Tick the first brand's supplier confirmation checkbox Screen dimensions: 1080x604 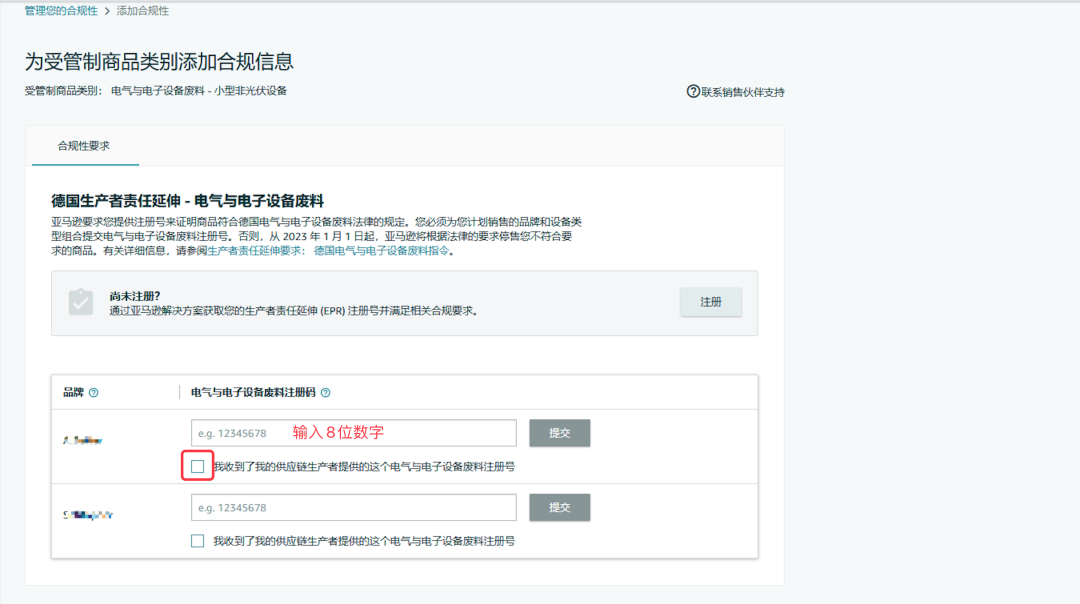pos(198,466)
